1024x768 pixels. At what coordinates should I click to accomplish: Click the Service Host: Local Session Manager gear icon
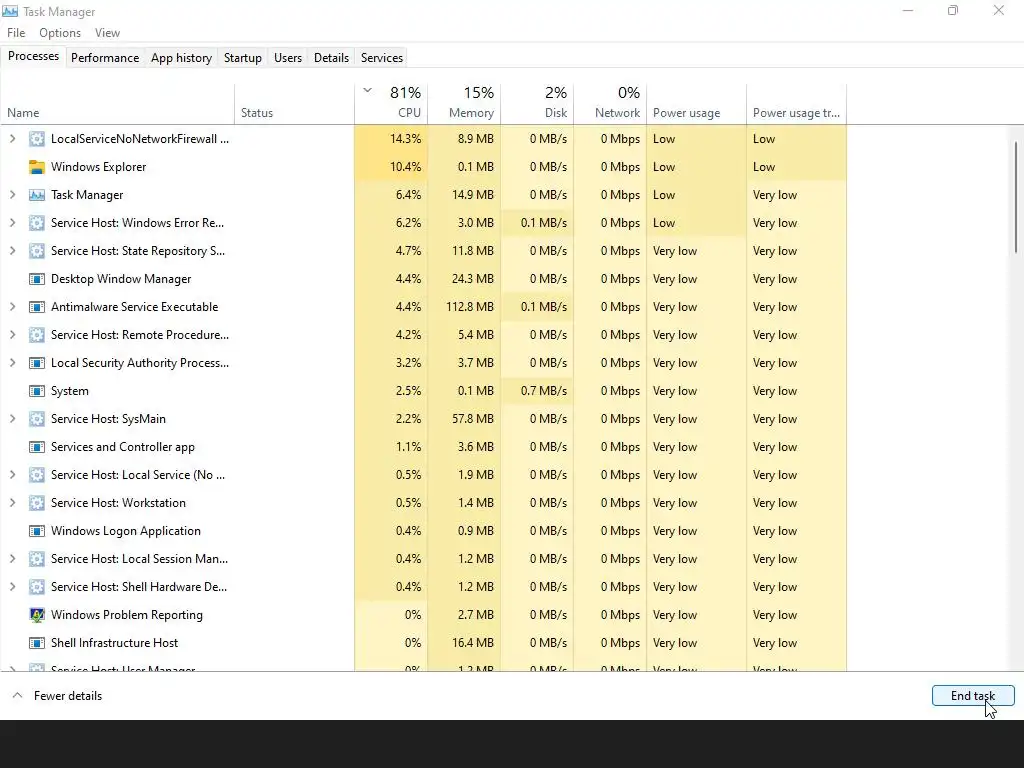37,559
